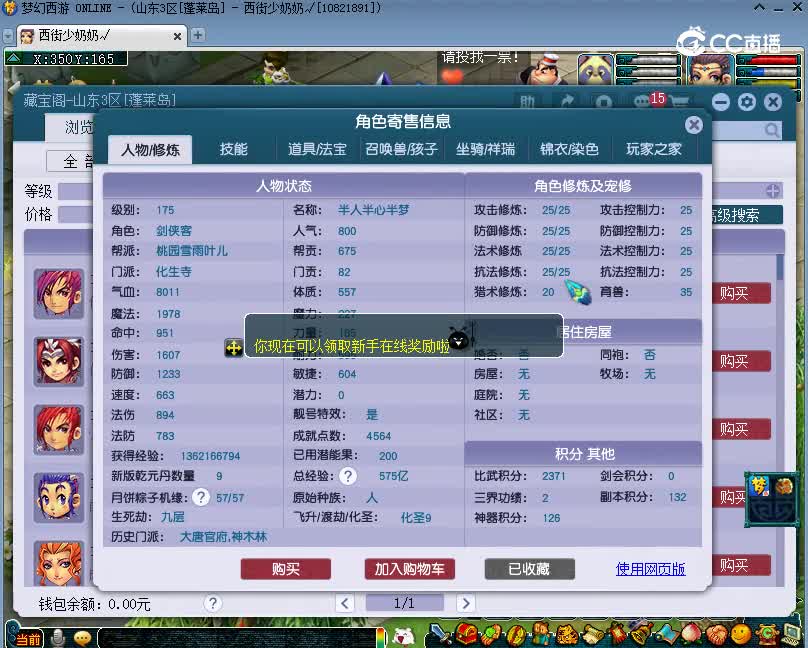Click the help icon beside 月饼粽子机缘
Viewport: 808px width, 648px height.
point(201,497)
